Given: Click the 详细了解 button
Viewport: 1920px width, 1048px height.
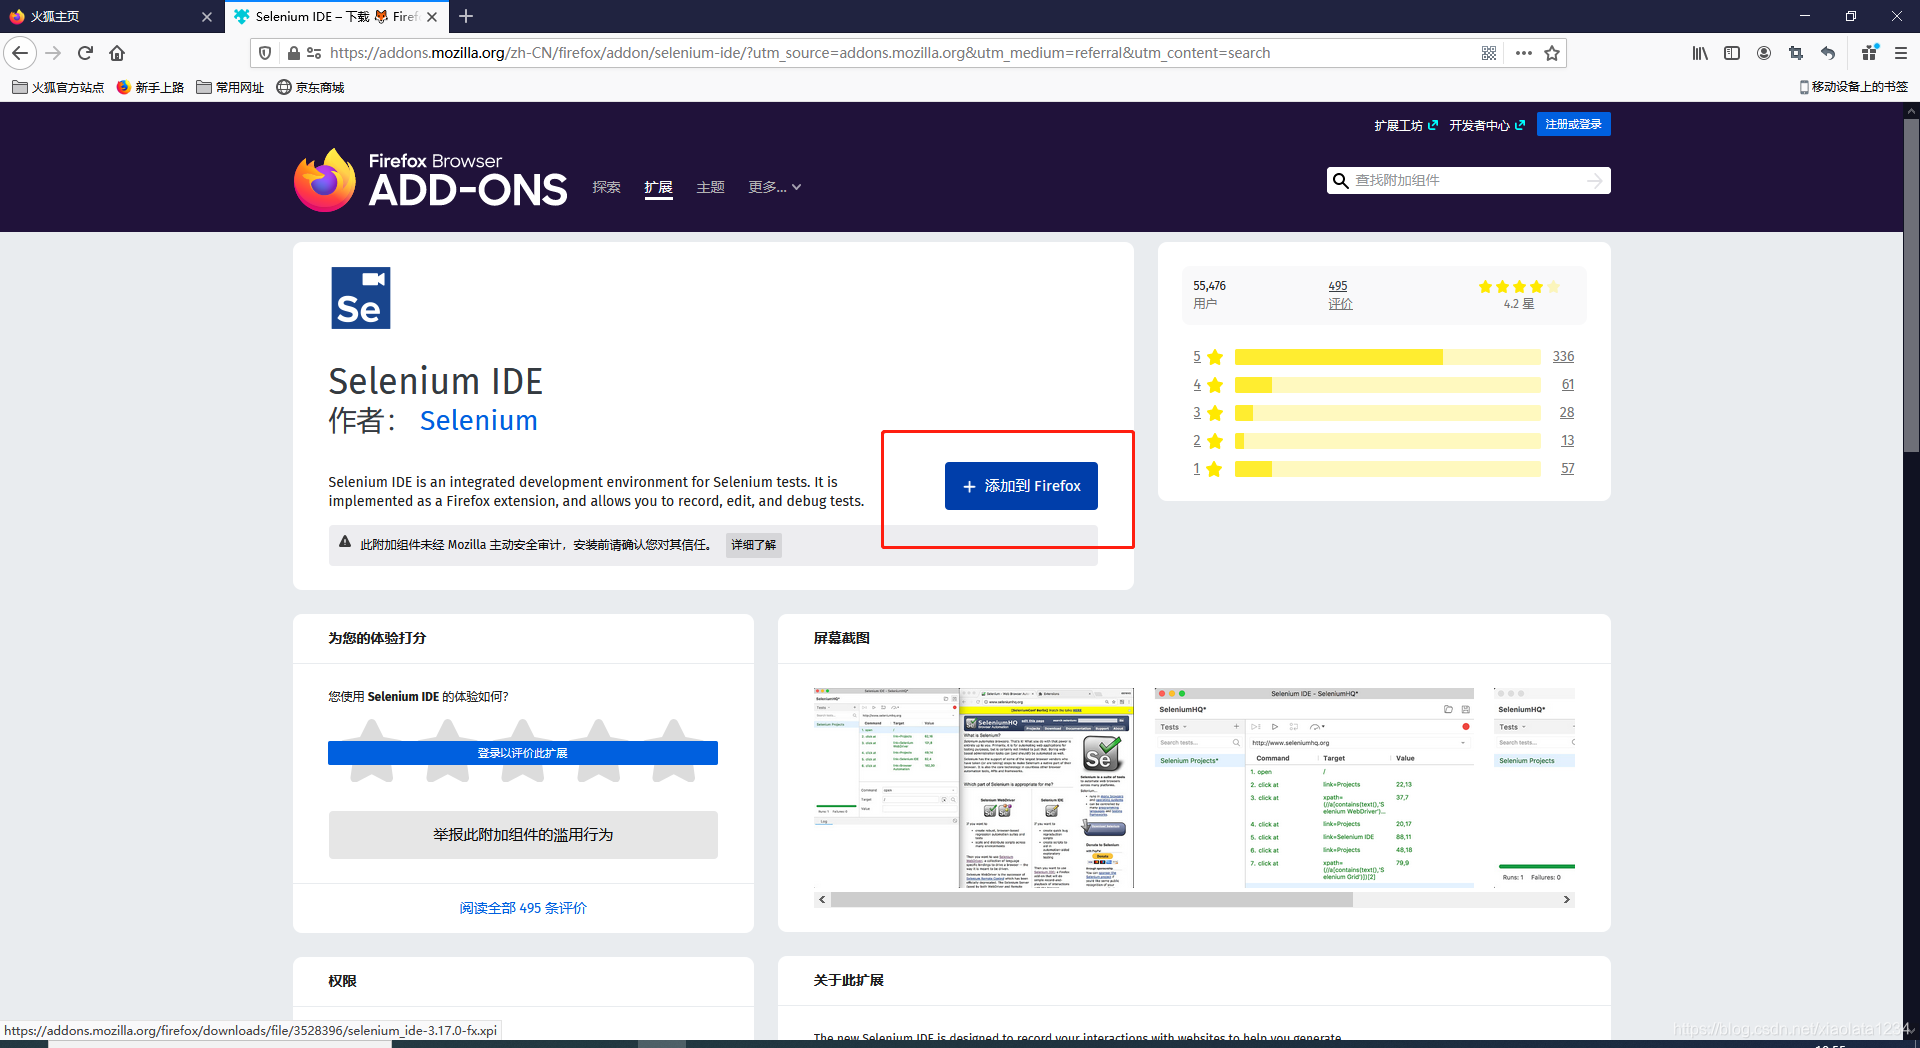Looking at the screenshot, I should pyautogui.click(x=753, y=545).
